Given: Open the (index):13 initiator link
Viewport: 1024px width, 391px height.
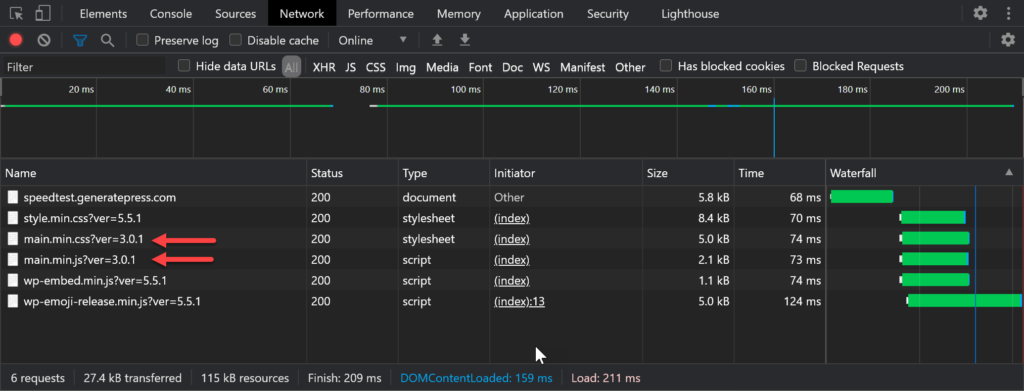Looking at the screenshot, I should click(x=519, y=302).
